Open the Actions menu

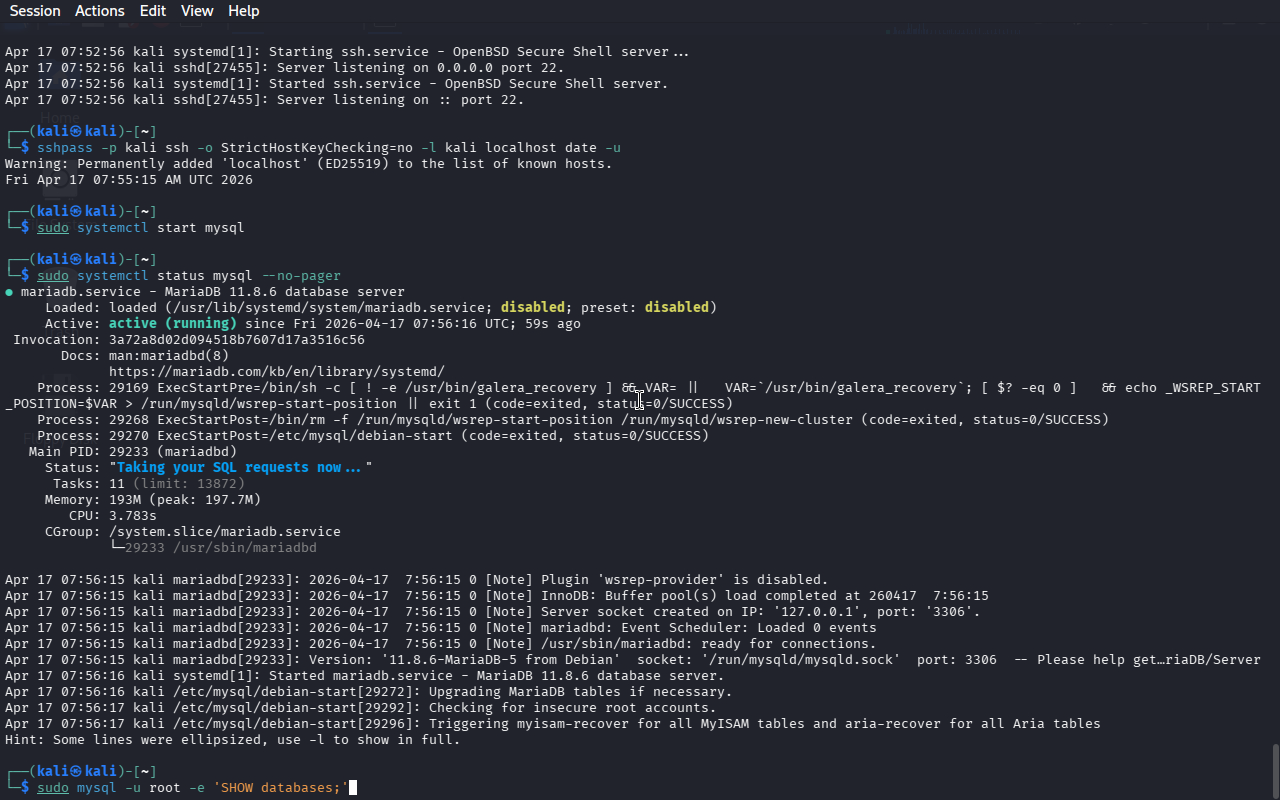click(x=100, y=11)
